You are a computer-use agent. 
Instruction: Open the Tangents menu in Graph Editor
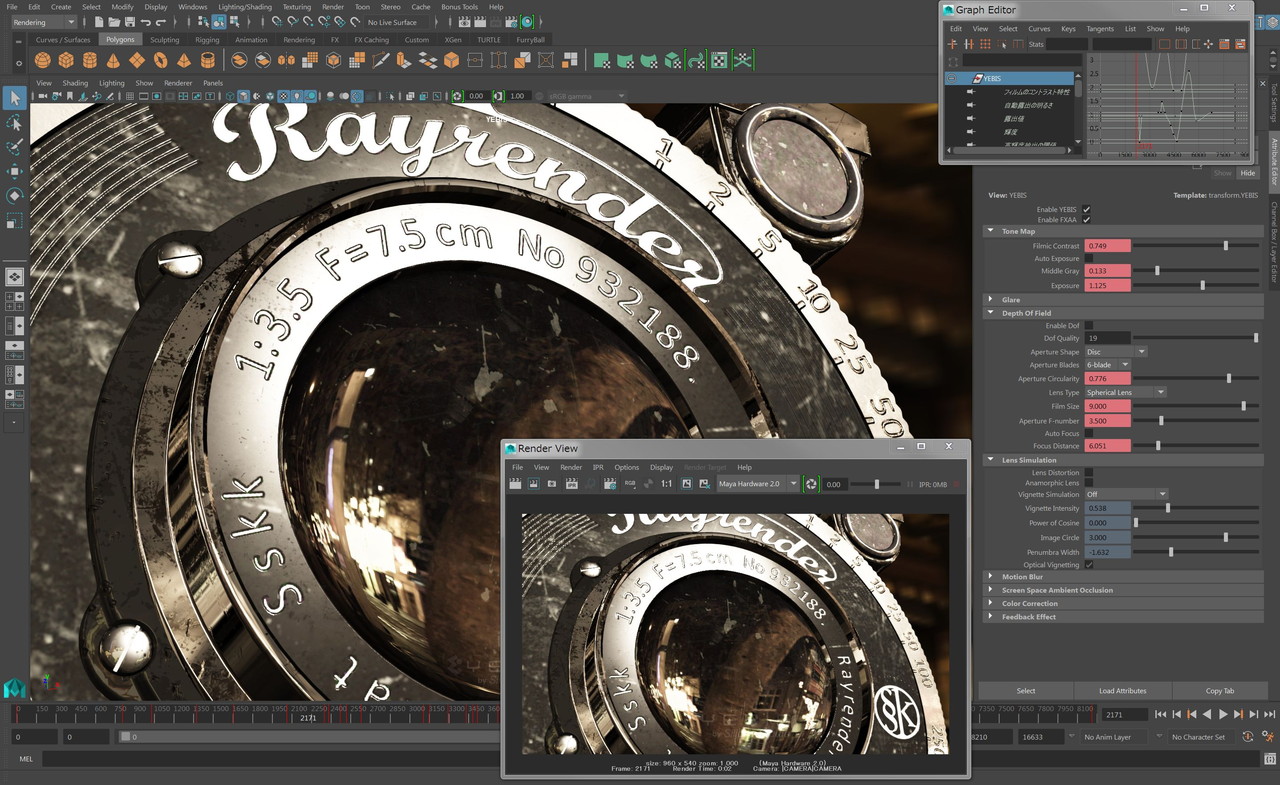tap(1099, 29)
